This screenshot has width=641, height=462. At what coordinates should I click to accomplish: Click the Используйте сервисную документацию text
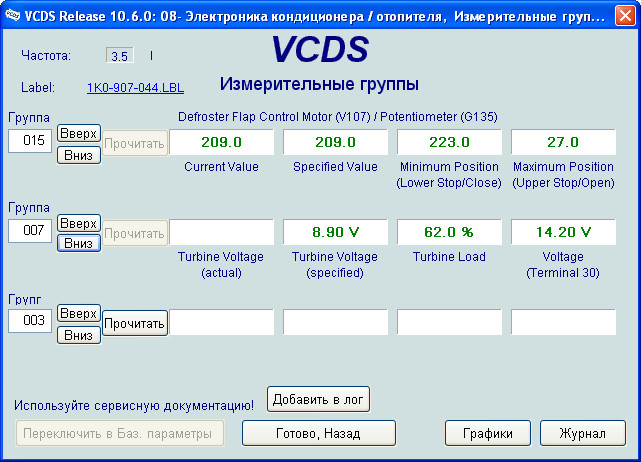pos(134,405)
